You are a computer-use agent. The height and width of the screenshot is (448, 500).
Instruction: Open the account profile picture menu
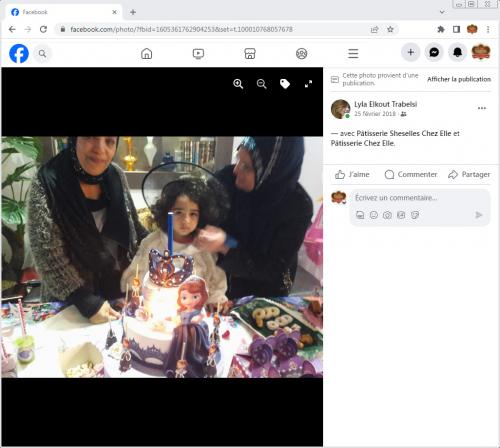[481, 52]
